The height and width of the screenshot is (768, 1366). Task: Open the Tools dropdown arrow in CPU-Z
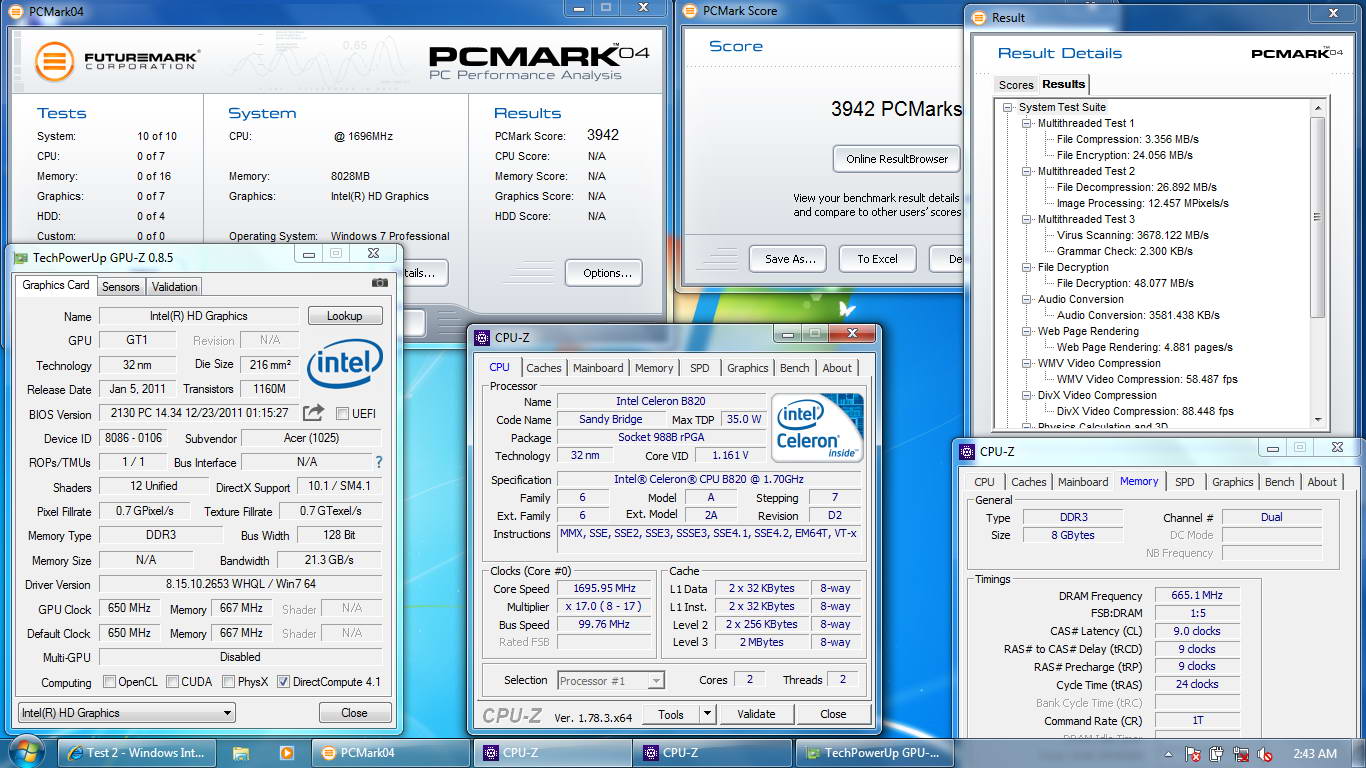707,714
